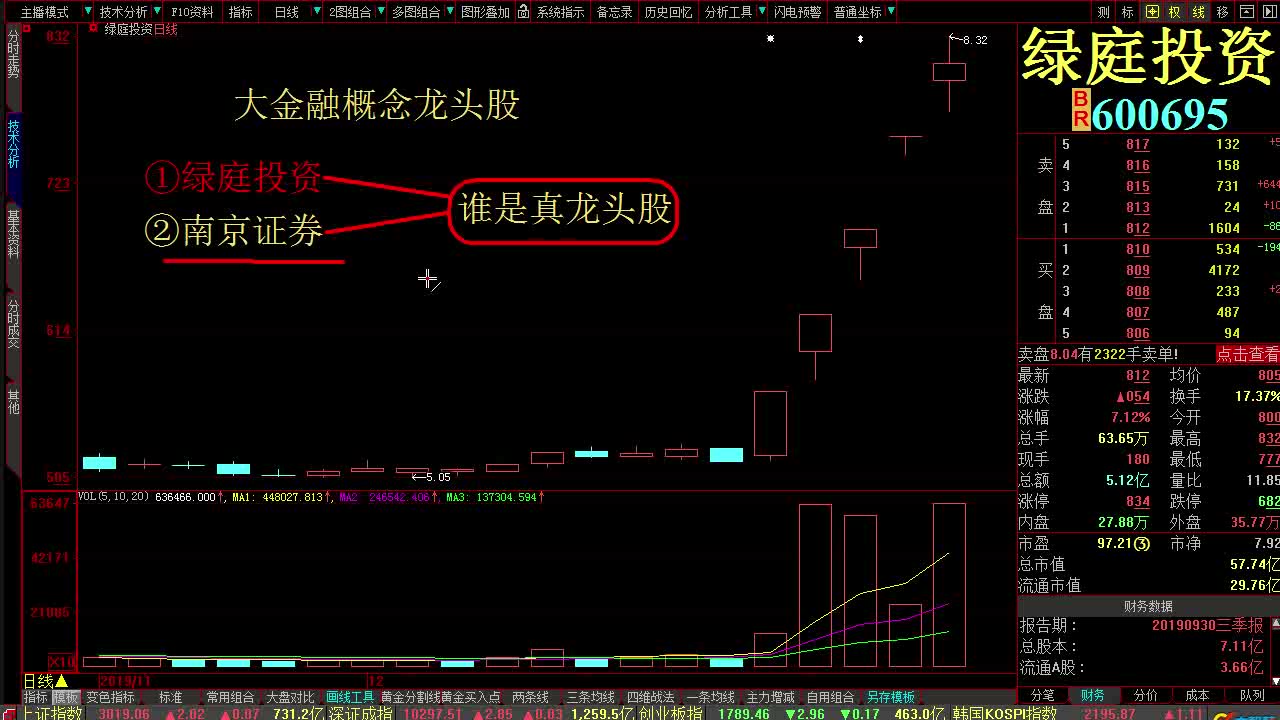The width and height of the screenshot is (1280, 720).
Task: Expand the 普通坐标 dropdown arrow
Action: click(x=891, y=12)
